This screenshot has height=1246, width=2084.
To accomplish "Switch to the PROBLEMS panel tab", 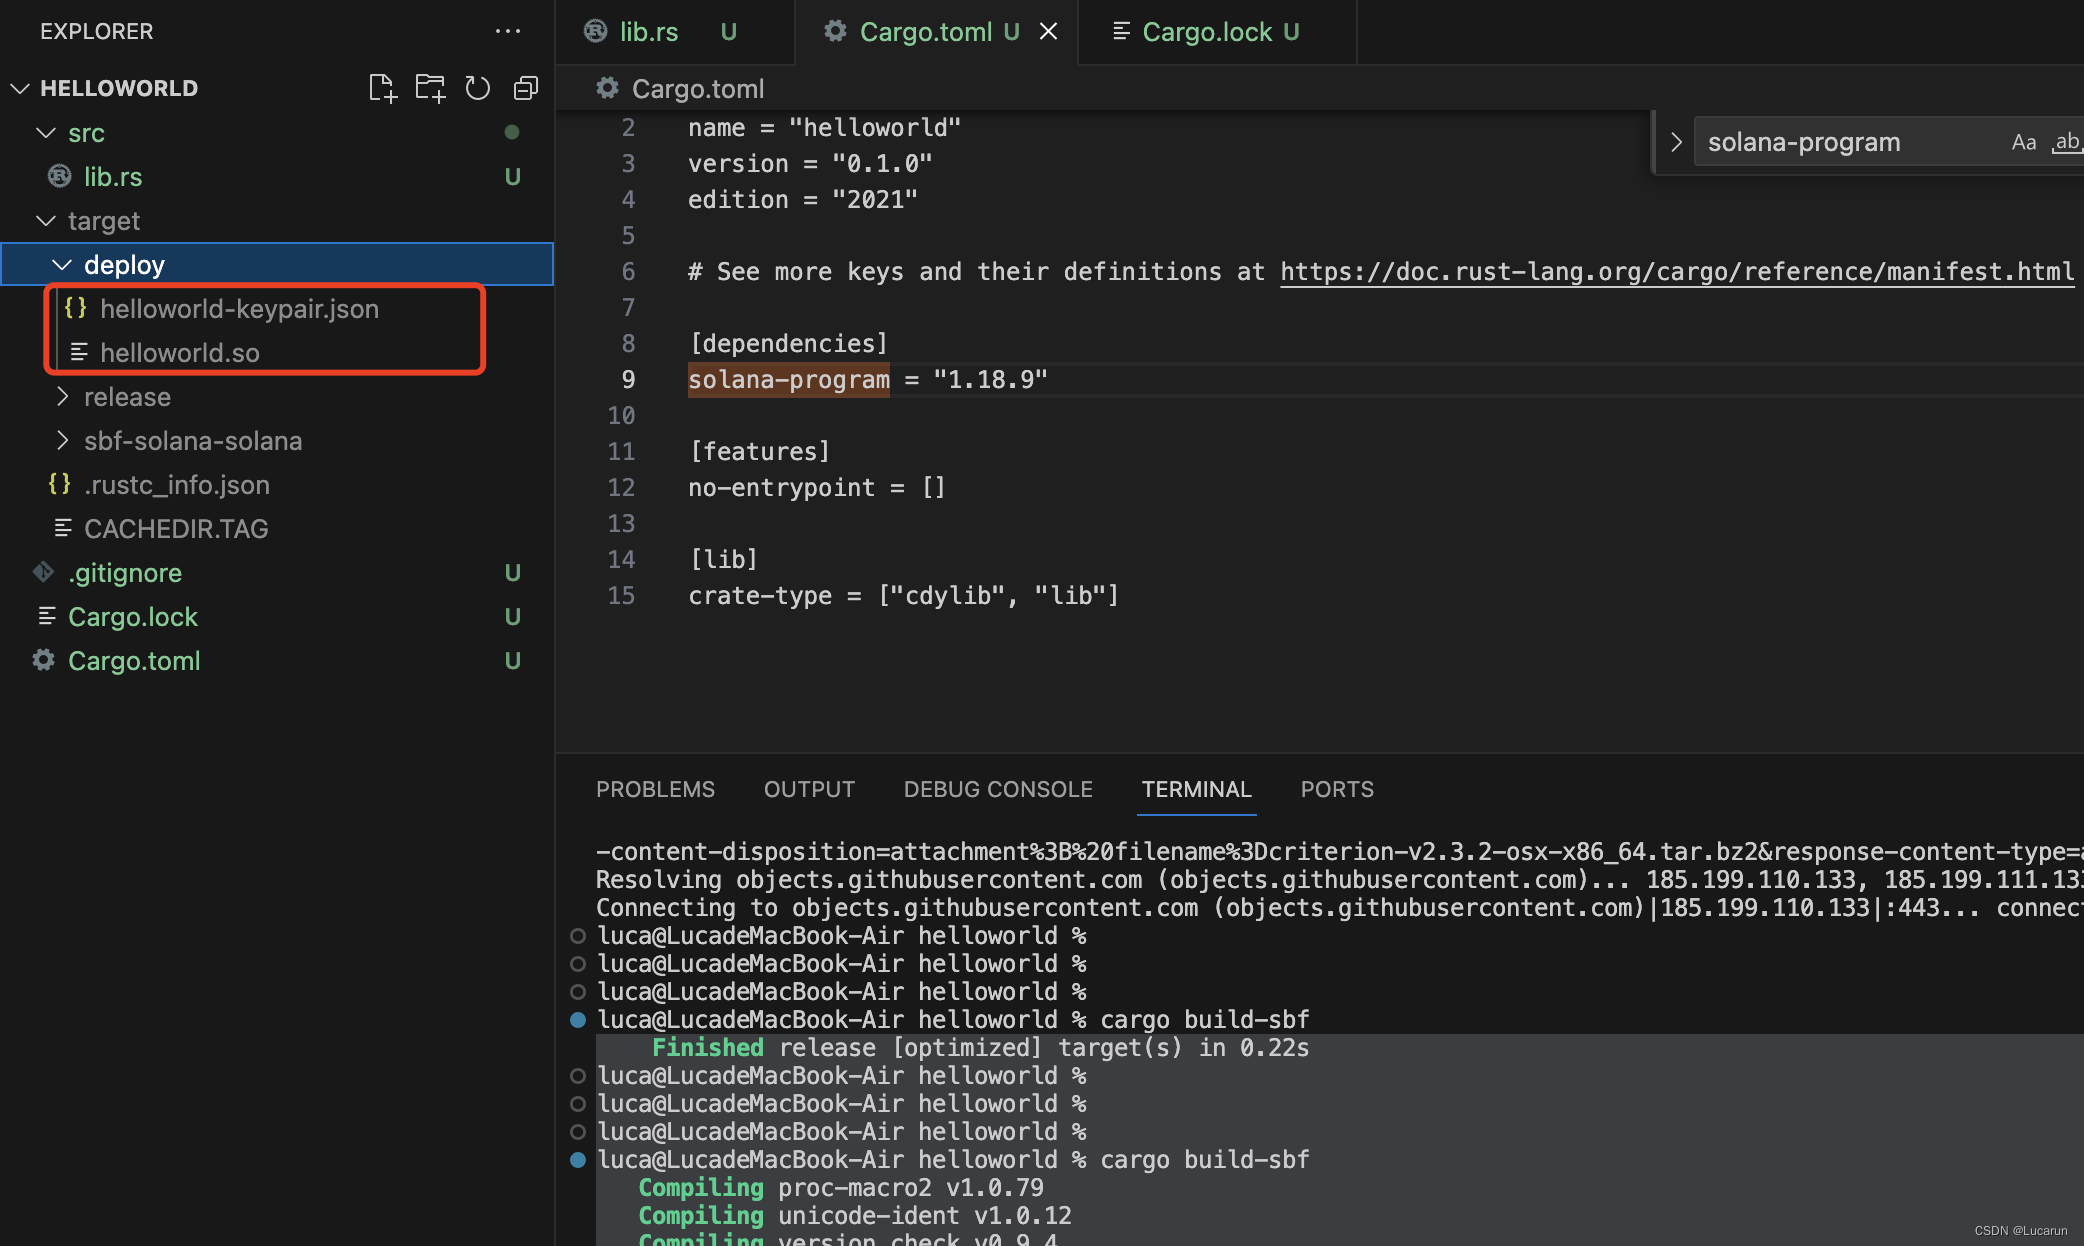I will [x=655, y=789].
